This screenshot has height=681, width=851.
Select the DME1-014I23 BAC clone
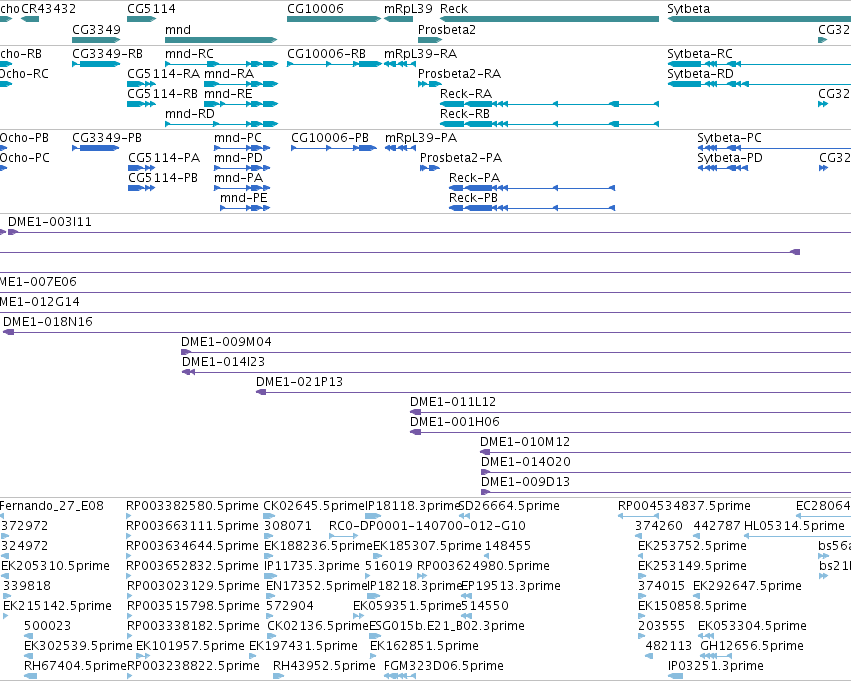click(x=516, y=372)
